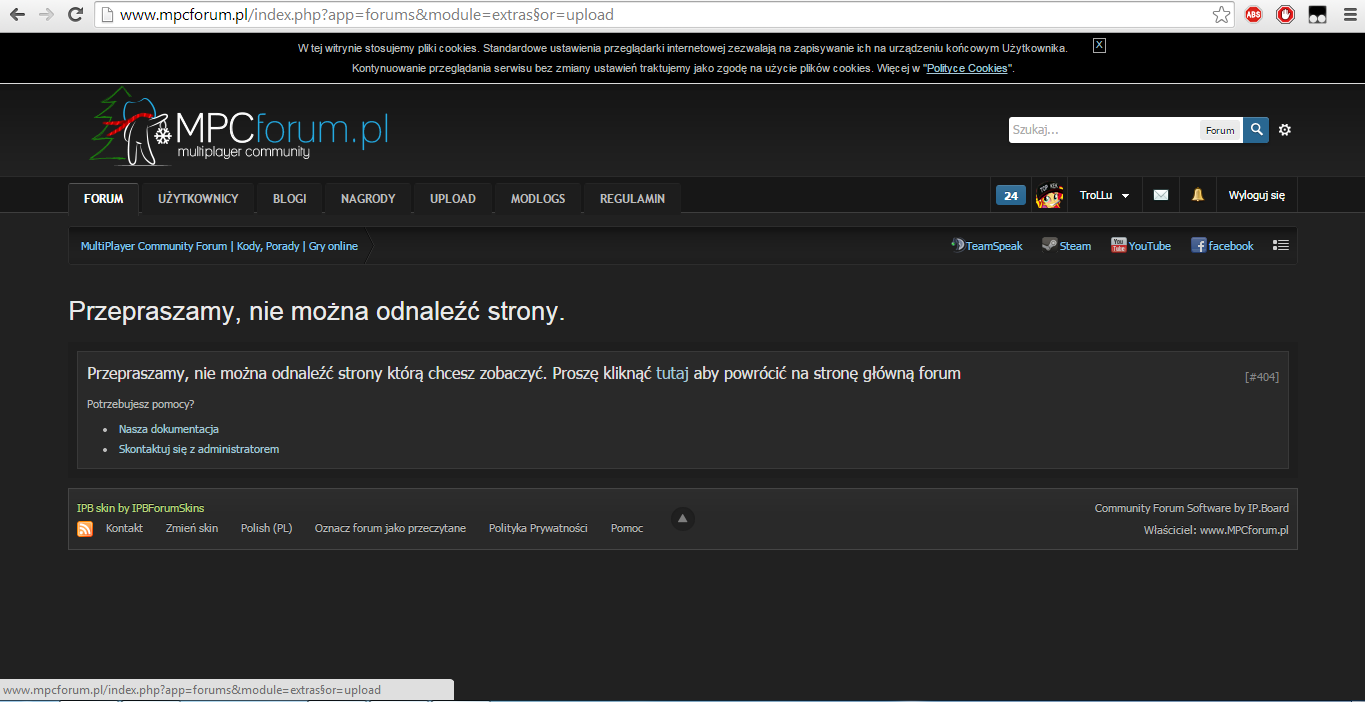1365x702 pixels.
Task: Open the MODLOGS tab
Action: [538, 198]
